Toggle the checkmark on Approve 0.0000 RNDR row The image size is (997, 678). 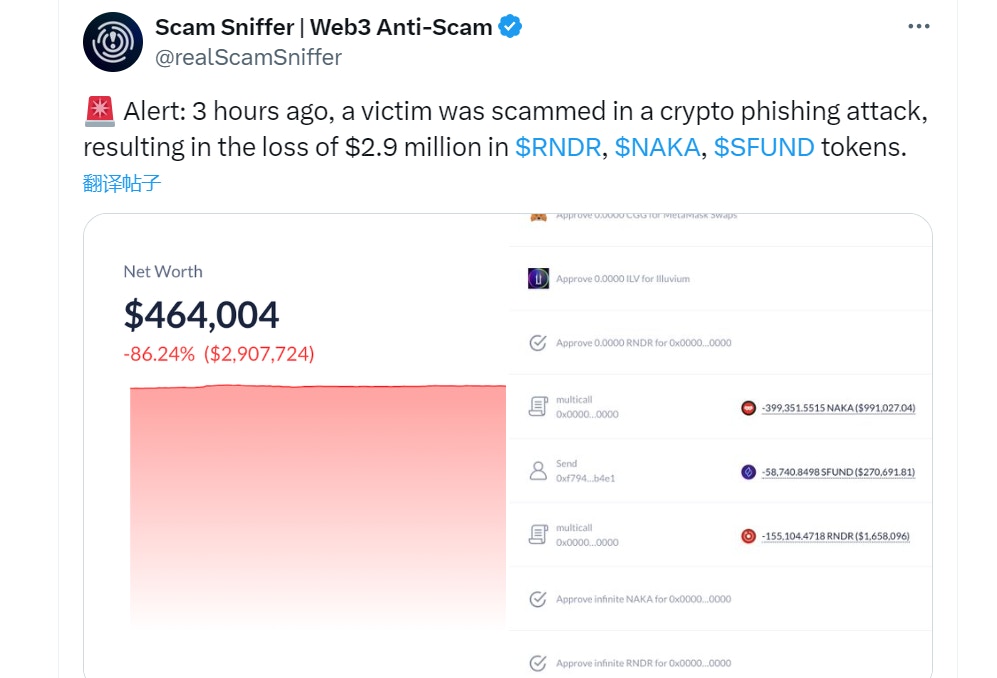click(538, 342)
